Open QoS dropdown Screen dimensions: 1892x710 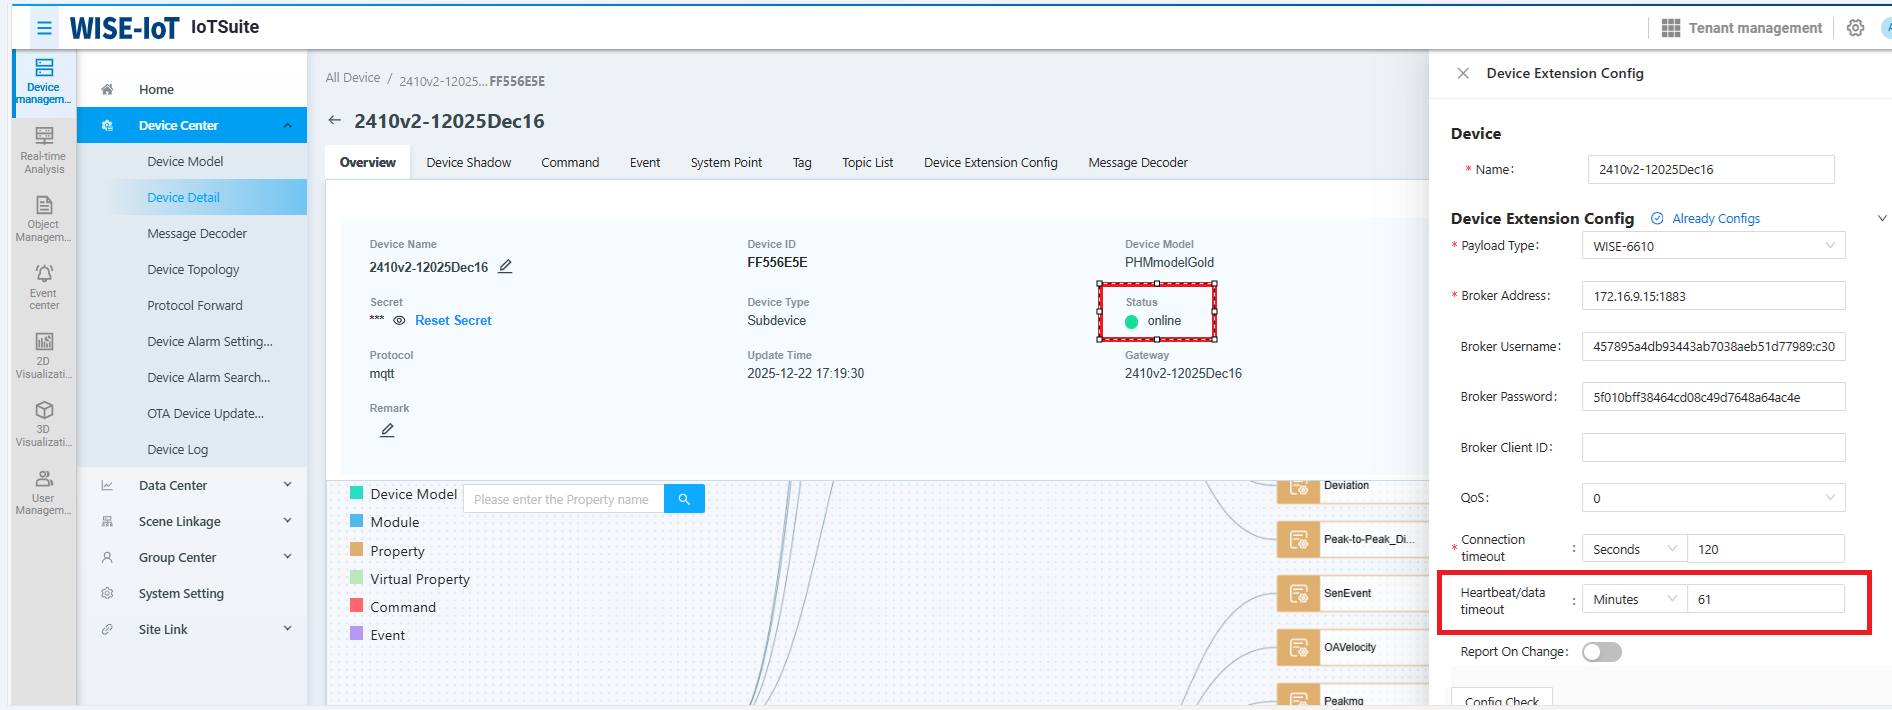1713,498
